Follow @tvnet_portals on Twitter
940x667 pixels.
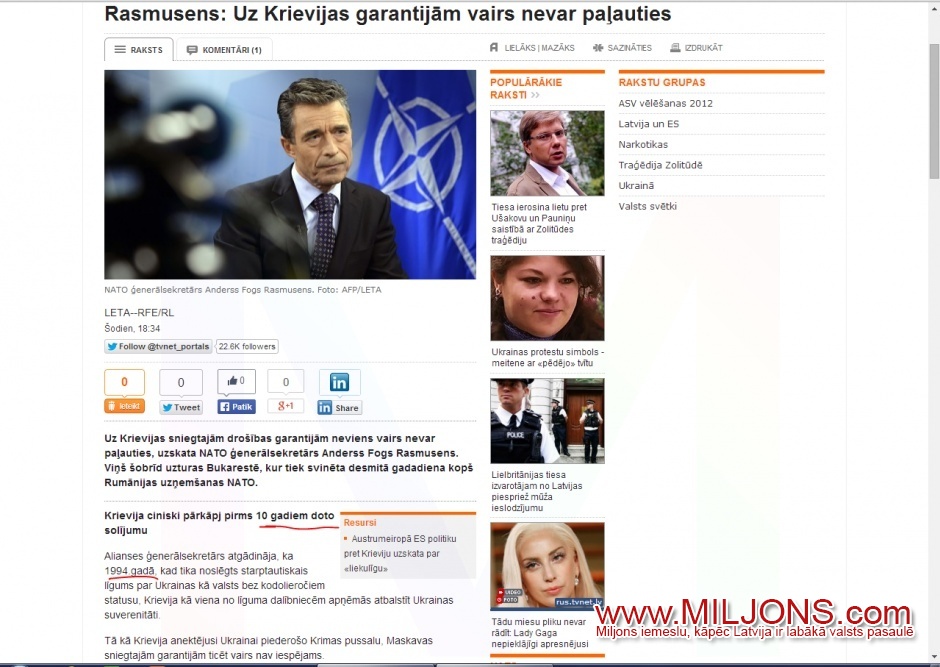pyautogui.click(x=159, y=347)
